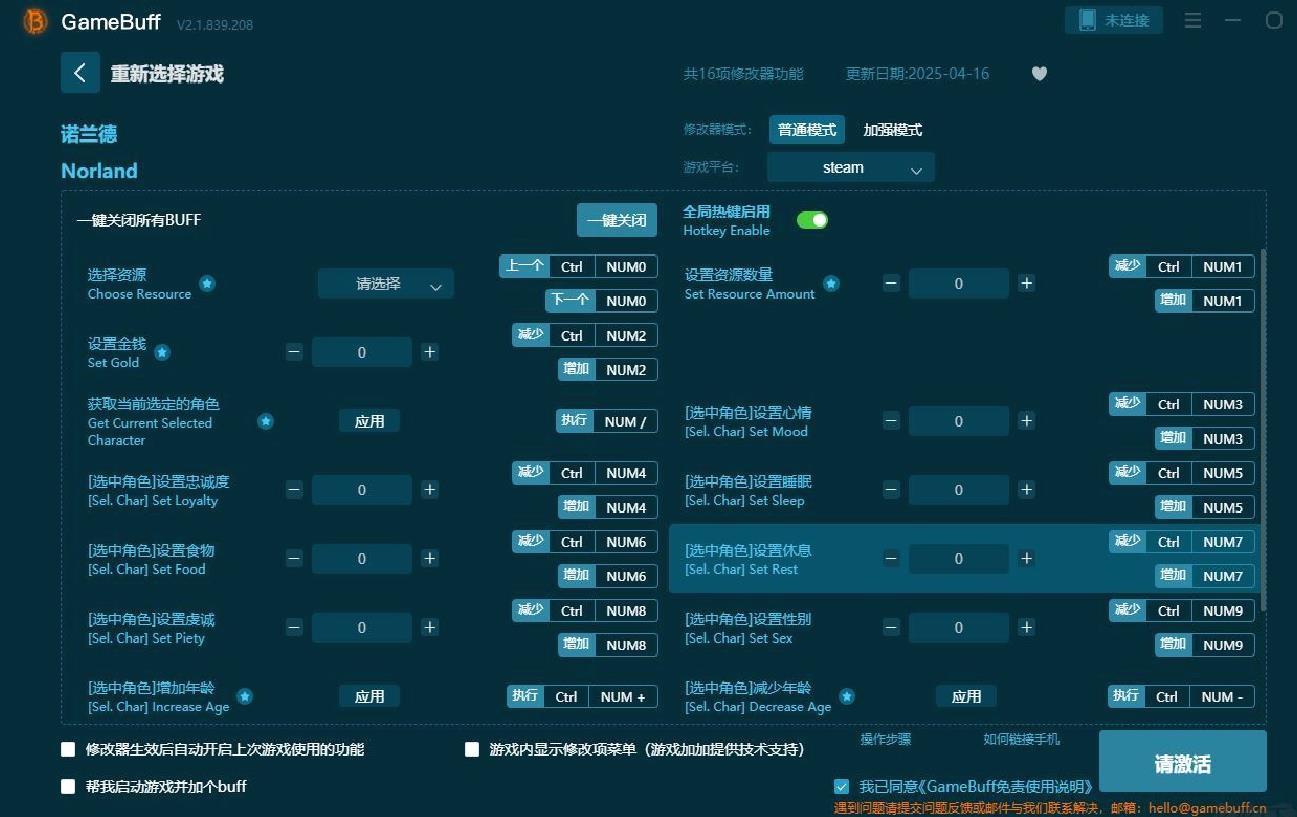The height and width of the screenshot is (817, 1297).
Task: Click 减少 Ctrl NUM2 hotkey for Set Gold
Action: pyautogui.click(x=585, y=335)
